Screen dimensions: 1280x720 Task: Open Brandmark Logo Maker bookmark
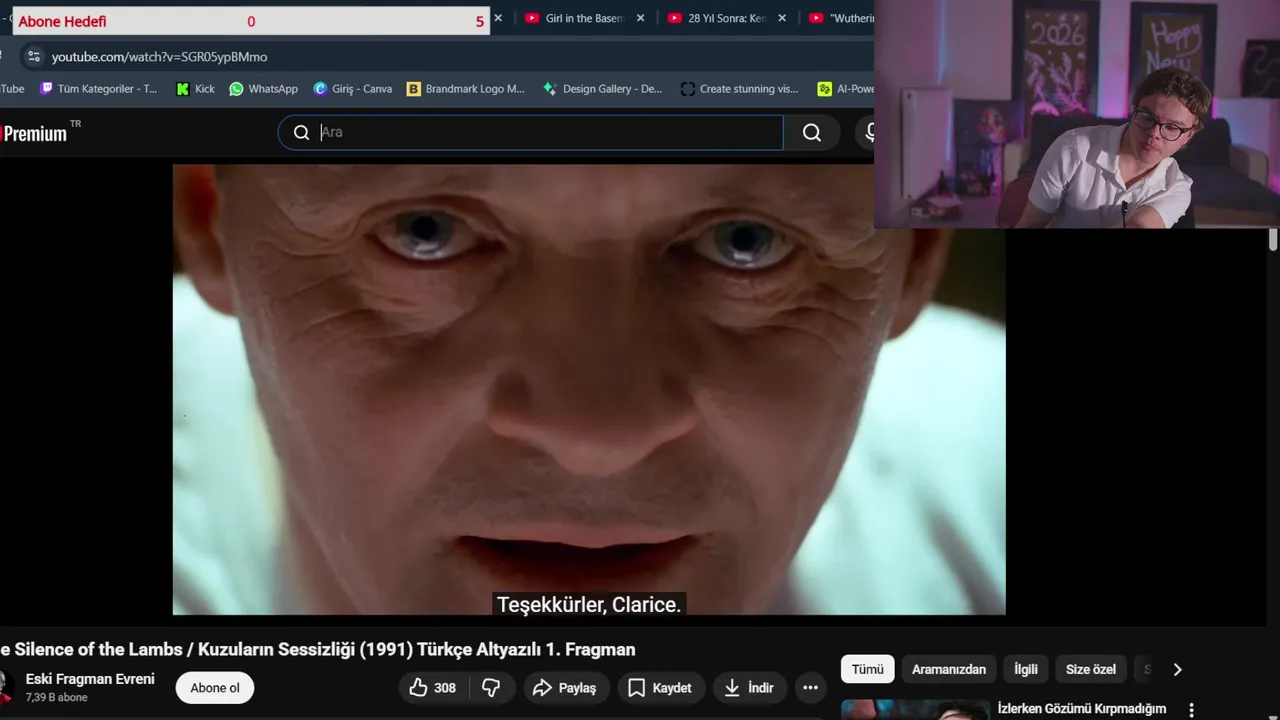(x=466, y=89)
